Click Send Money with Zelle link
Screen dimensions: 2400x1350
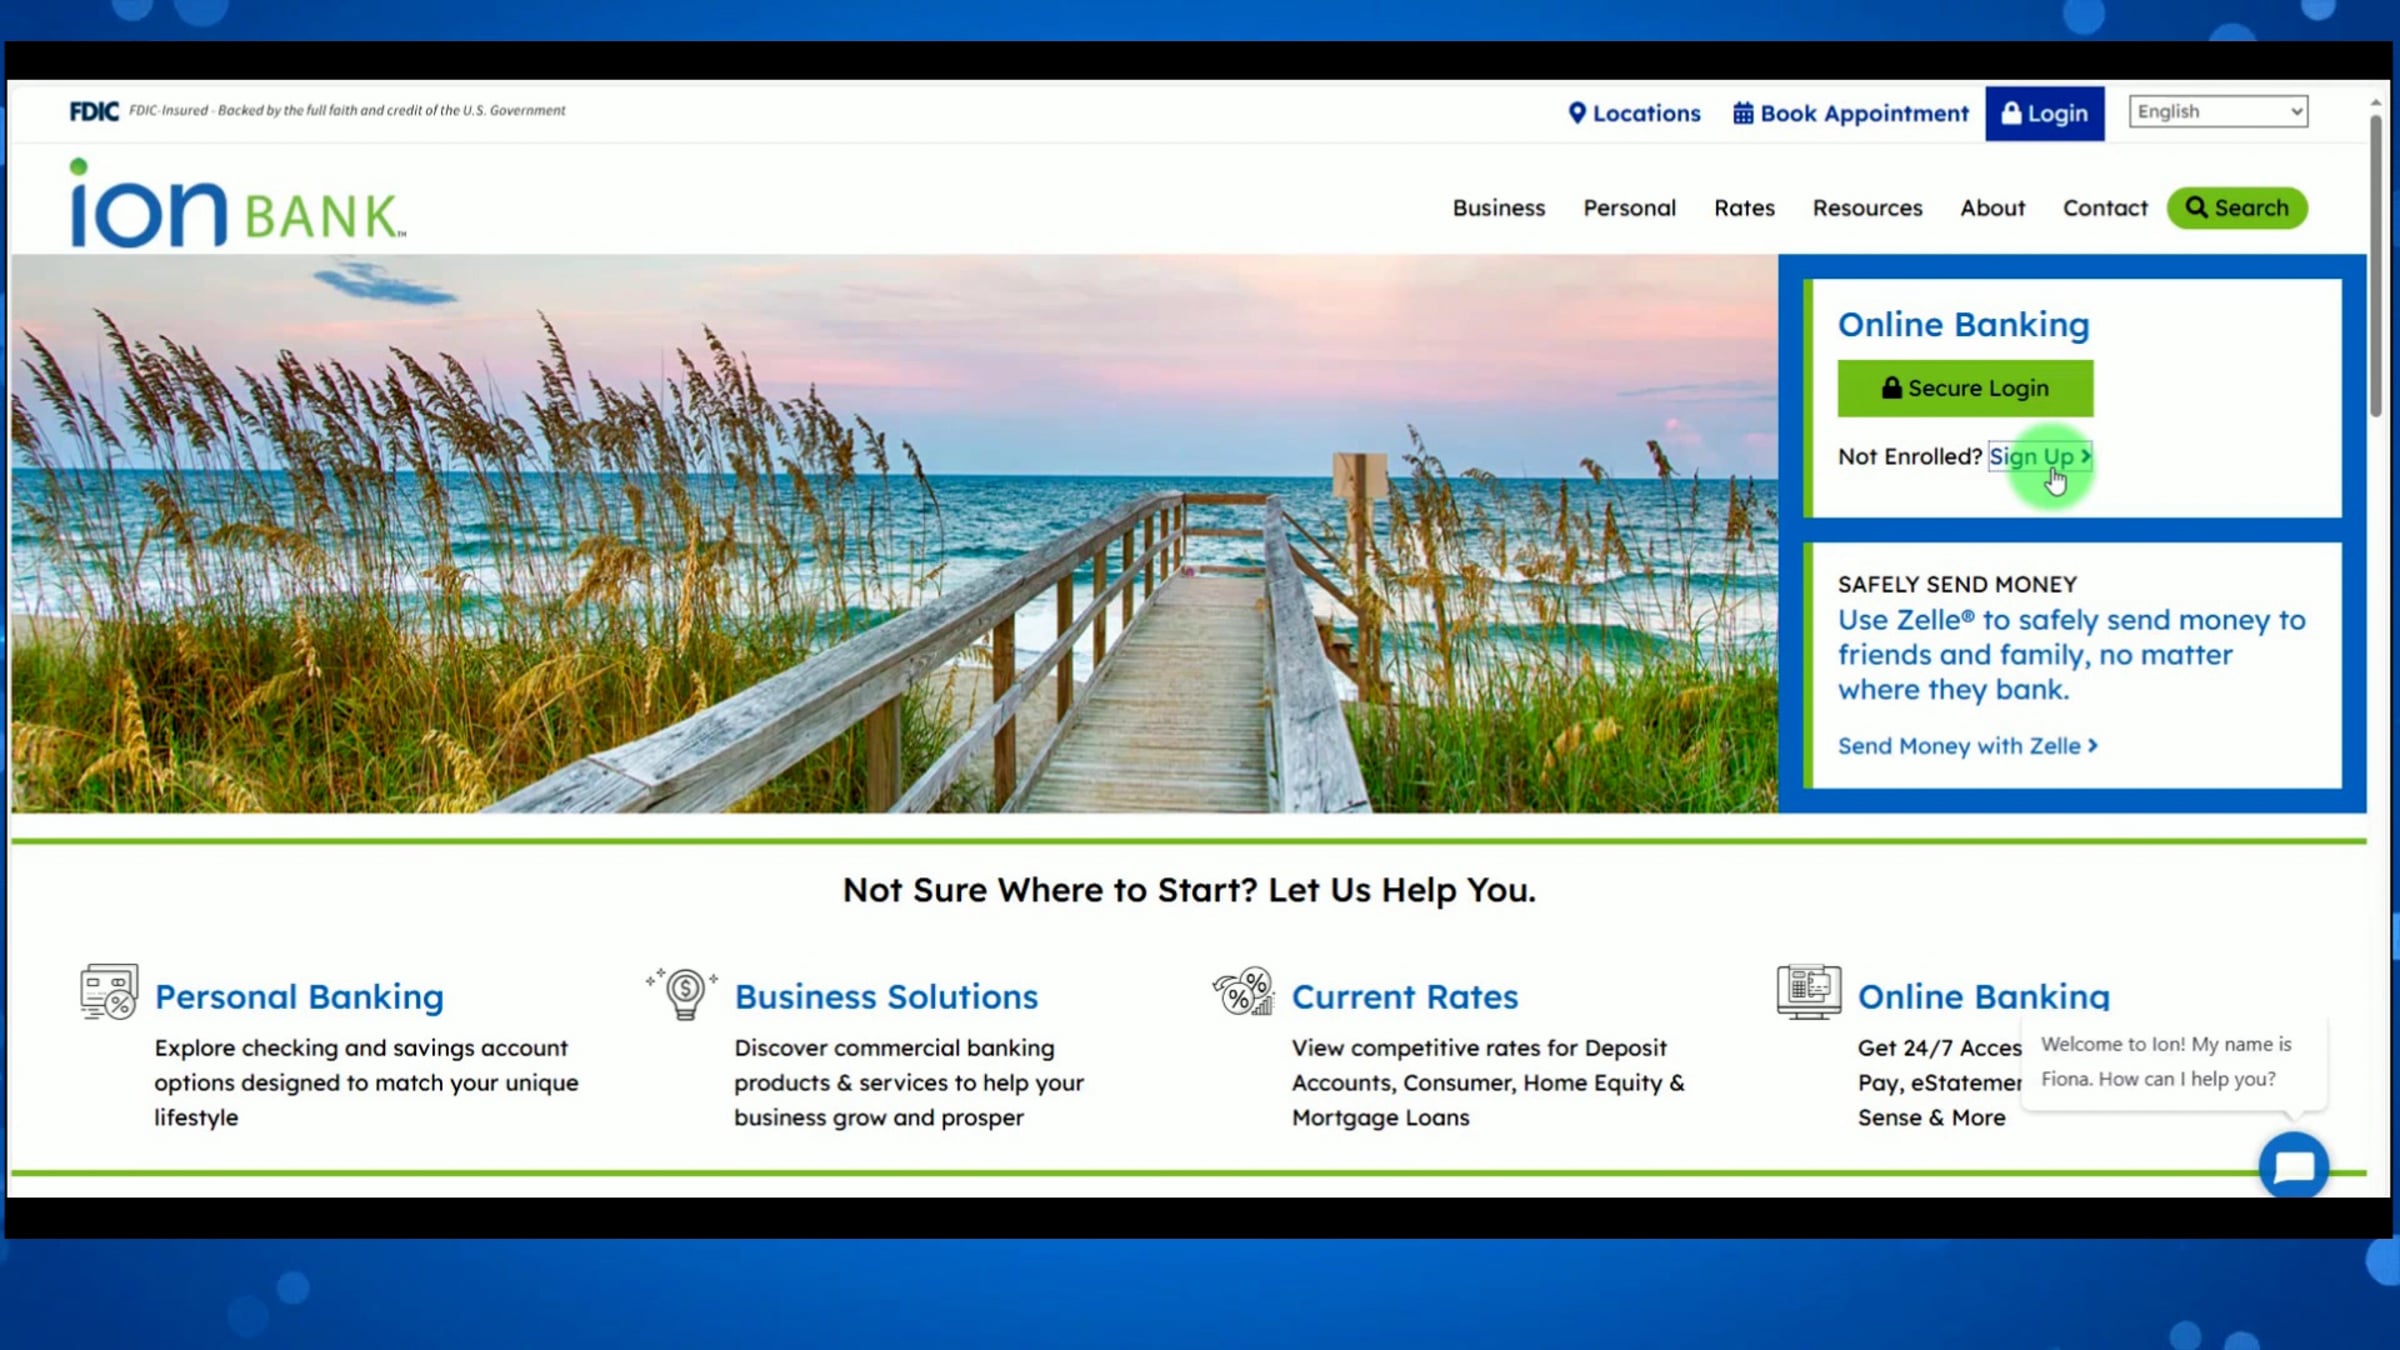[x=1967, y=746]
